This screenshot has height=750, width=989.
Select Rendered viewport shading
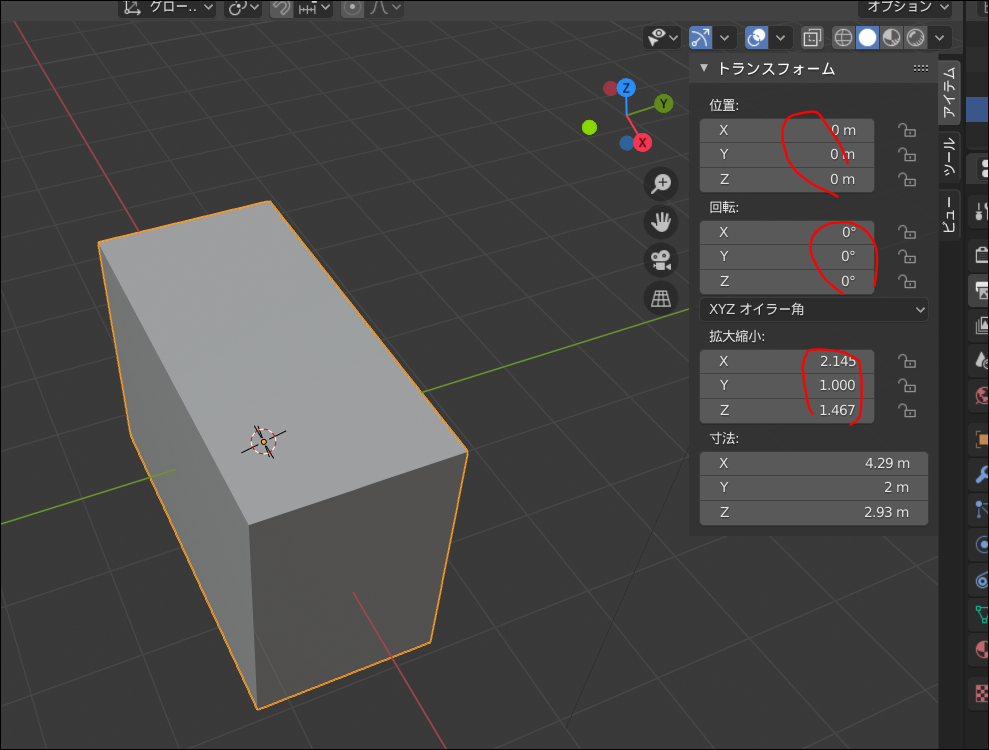[915, 38]
